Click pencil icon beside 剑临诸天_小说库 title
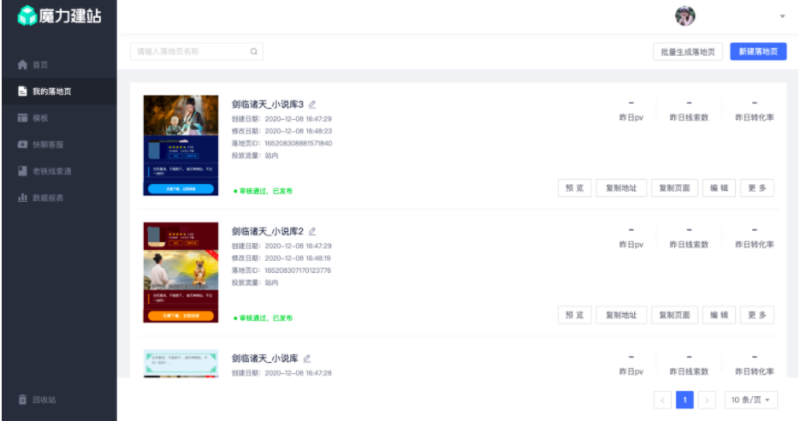This screenshot has height=421, width=800. coord(307,359)
